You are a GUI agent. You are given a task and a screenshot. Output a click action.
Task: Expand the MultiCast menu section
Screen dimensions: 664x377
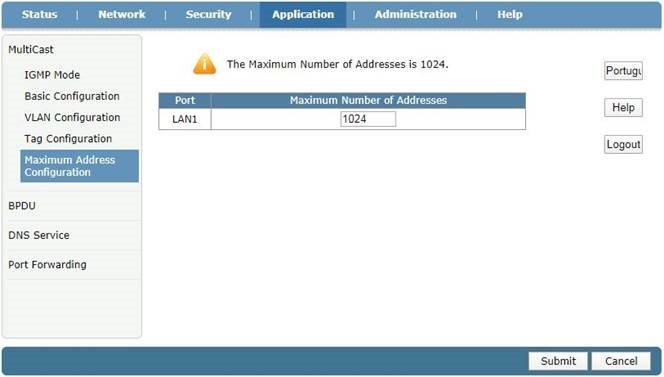[x=31, y=50]
